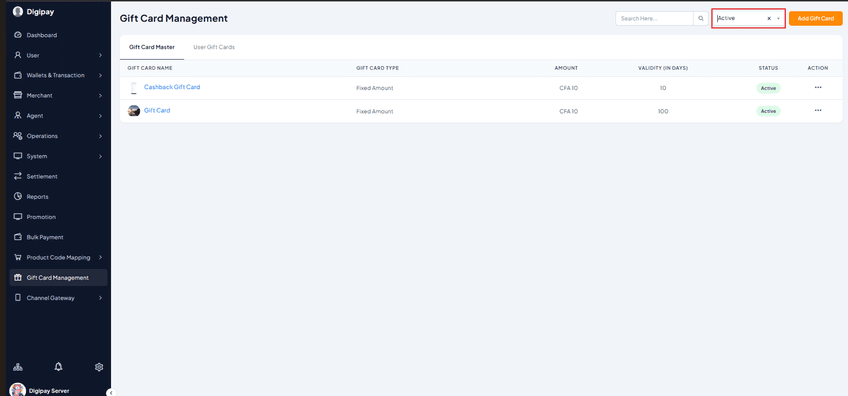Click the Merchant store icon

[x=18, y=95]
